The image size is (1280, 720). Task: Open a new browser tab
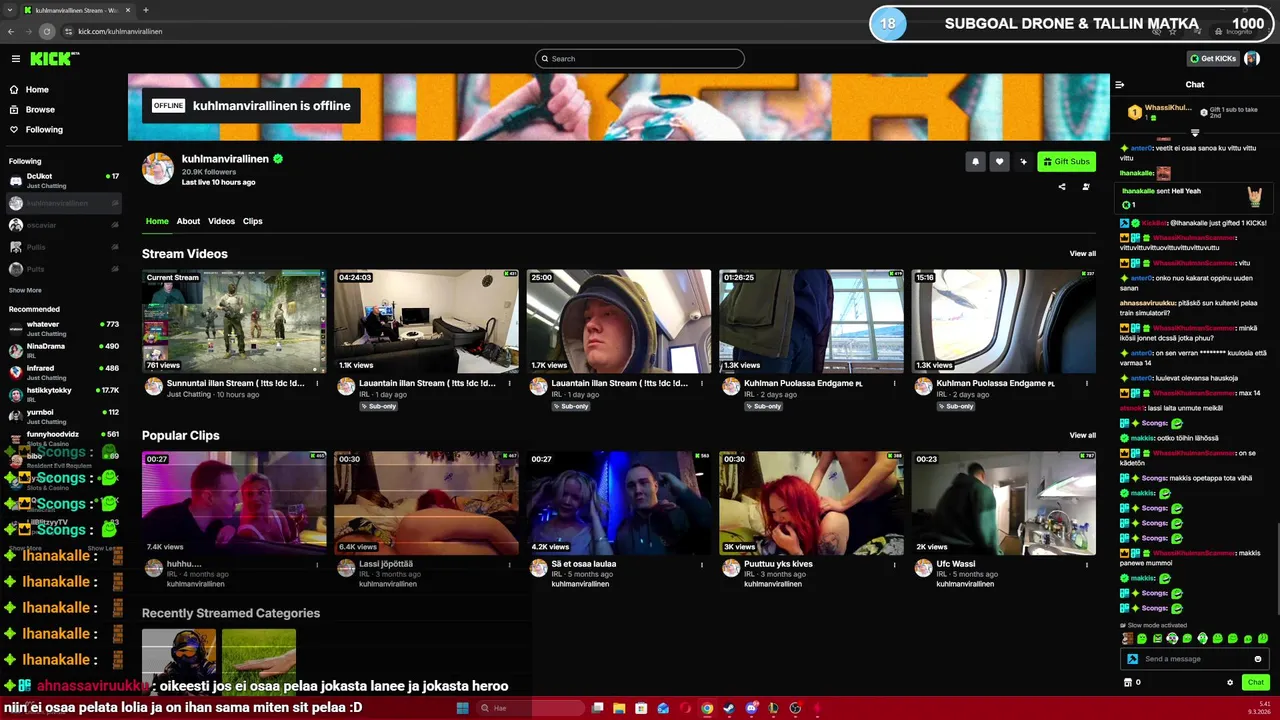pos(146,10)
